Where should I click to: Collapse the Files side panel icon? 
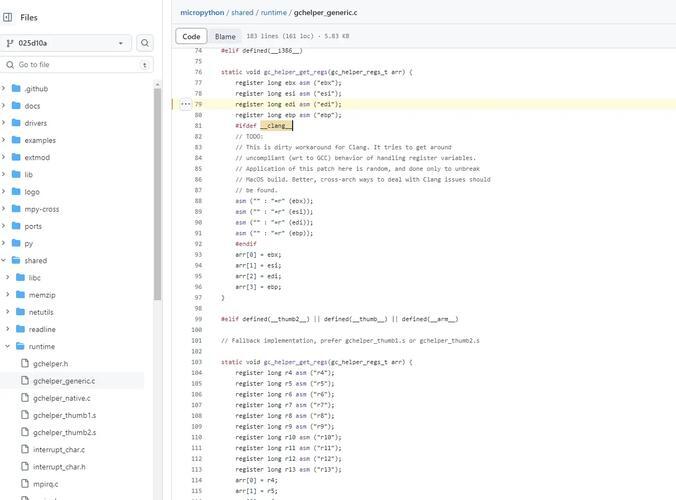(7, 17)
